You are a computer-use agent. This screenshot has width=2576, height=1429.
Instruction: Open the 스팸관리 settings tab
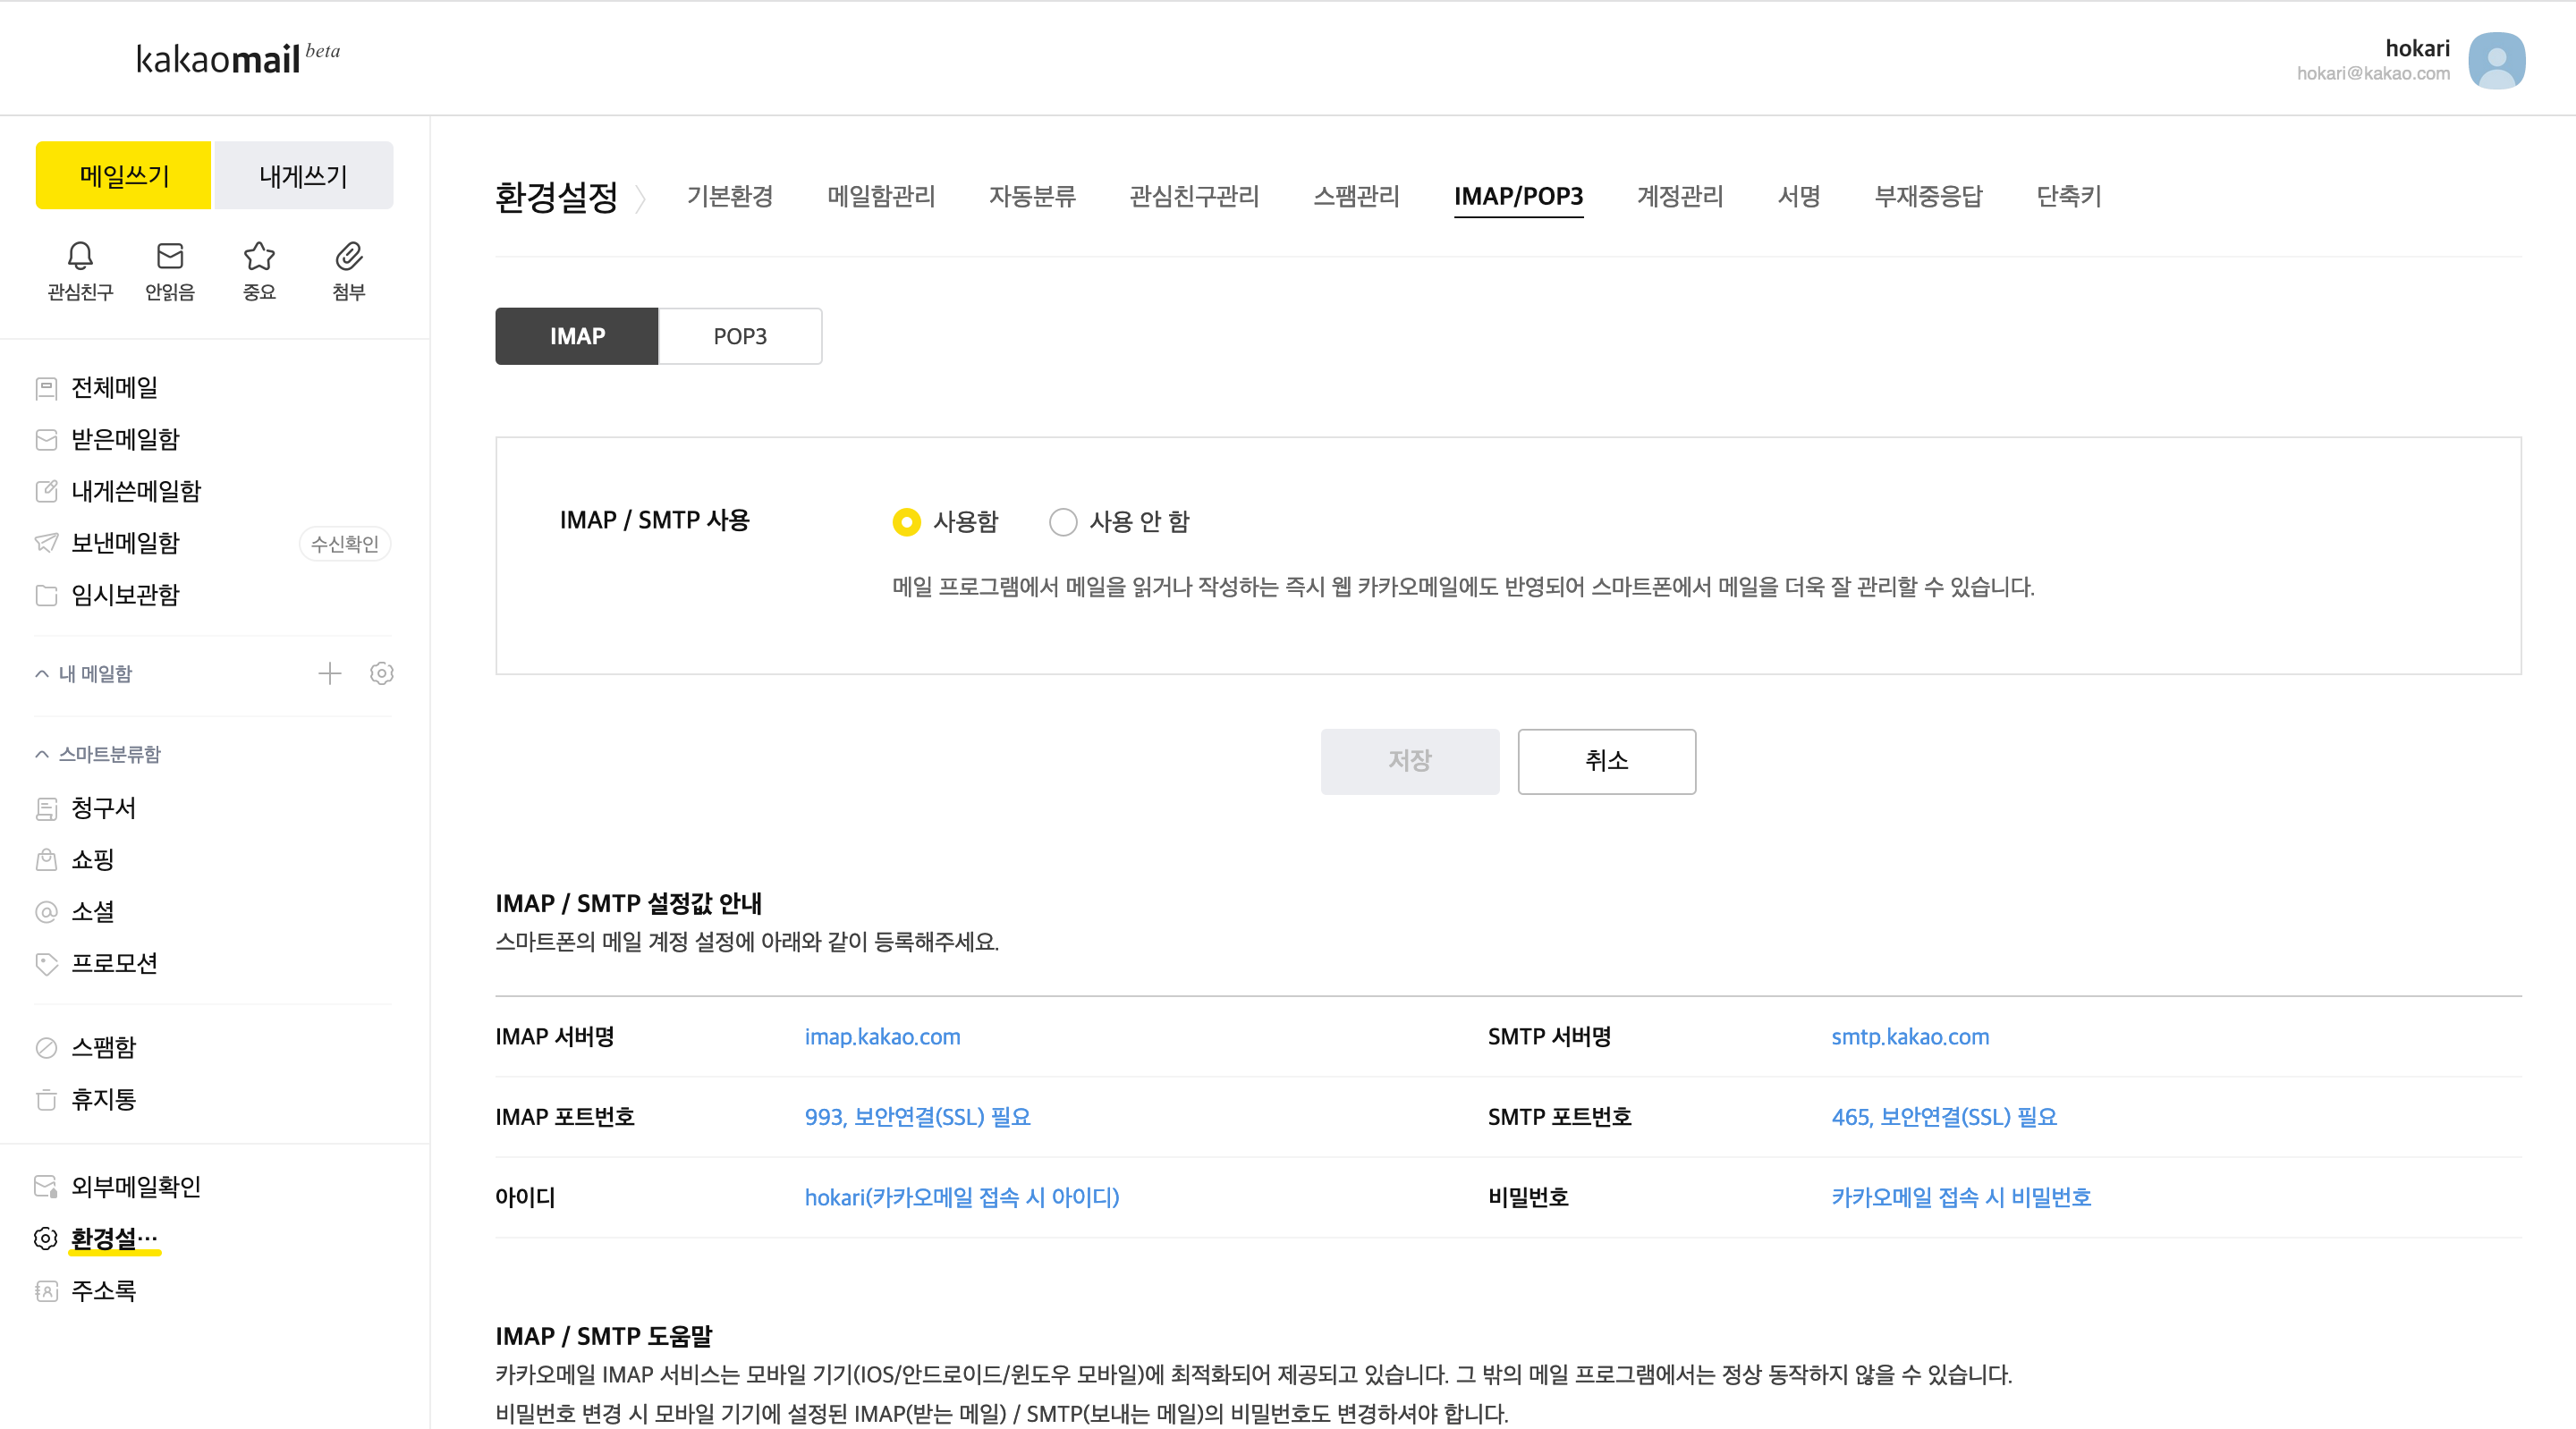click(x=1356, y=196)
